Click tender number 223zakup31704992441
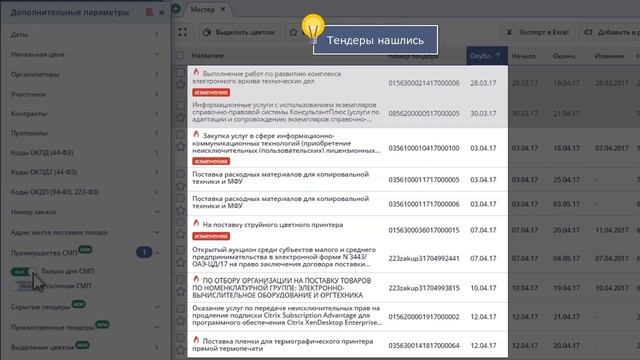The width and height of the screenshot is (640, 360). coord(424,258)
